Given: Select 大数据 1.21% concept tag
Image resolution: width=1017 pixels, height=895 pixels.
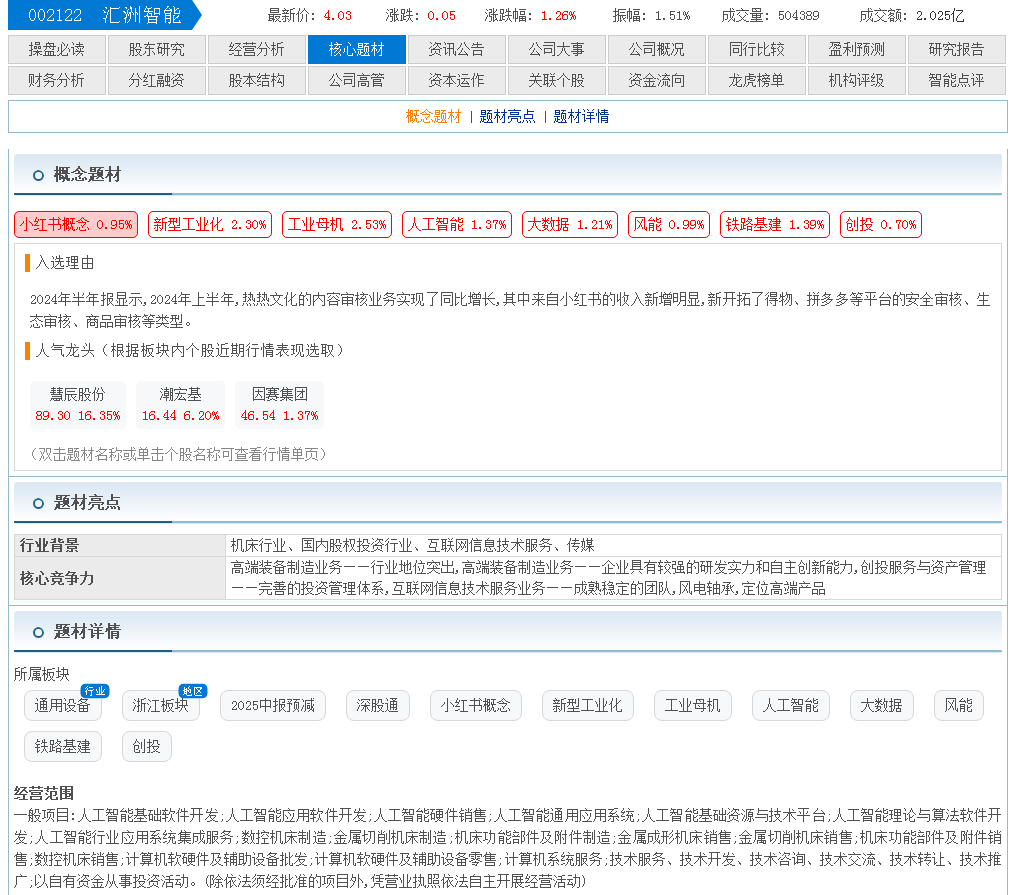Looking at the screenshot, I should tap(570, 225).
